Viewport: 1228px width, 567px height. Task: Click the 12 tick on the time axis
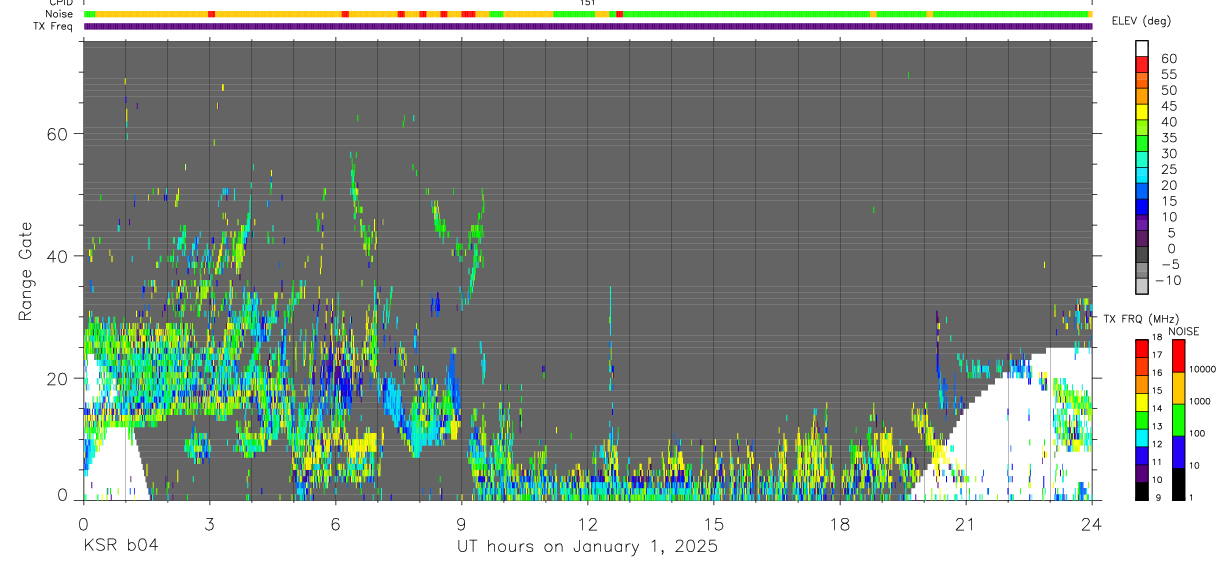587,523
